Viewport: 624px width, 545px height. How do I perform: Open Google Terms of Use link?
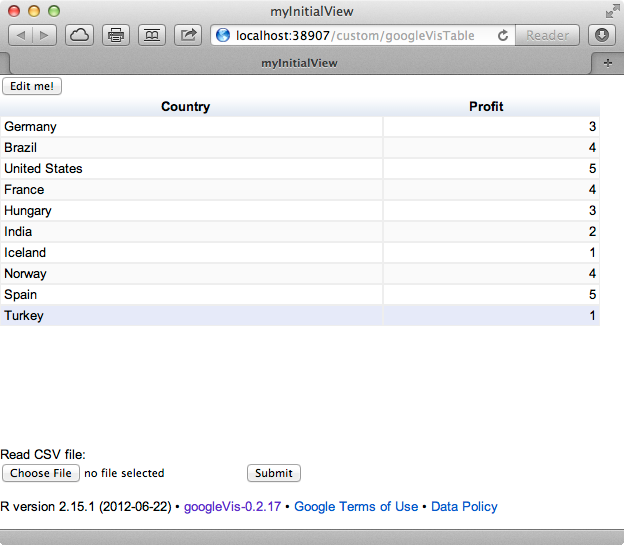coord(356,506)
